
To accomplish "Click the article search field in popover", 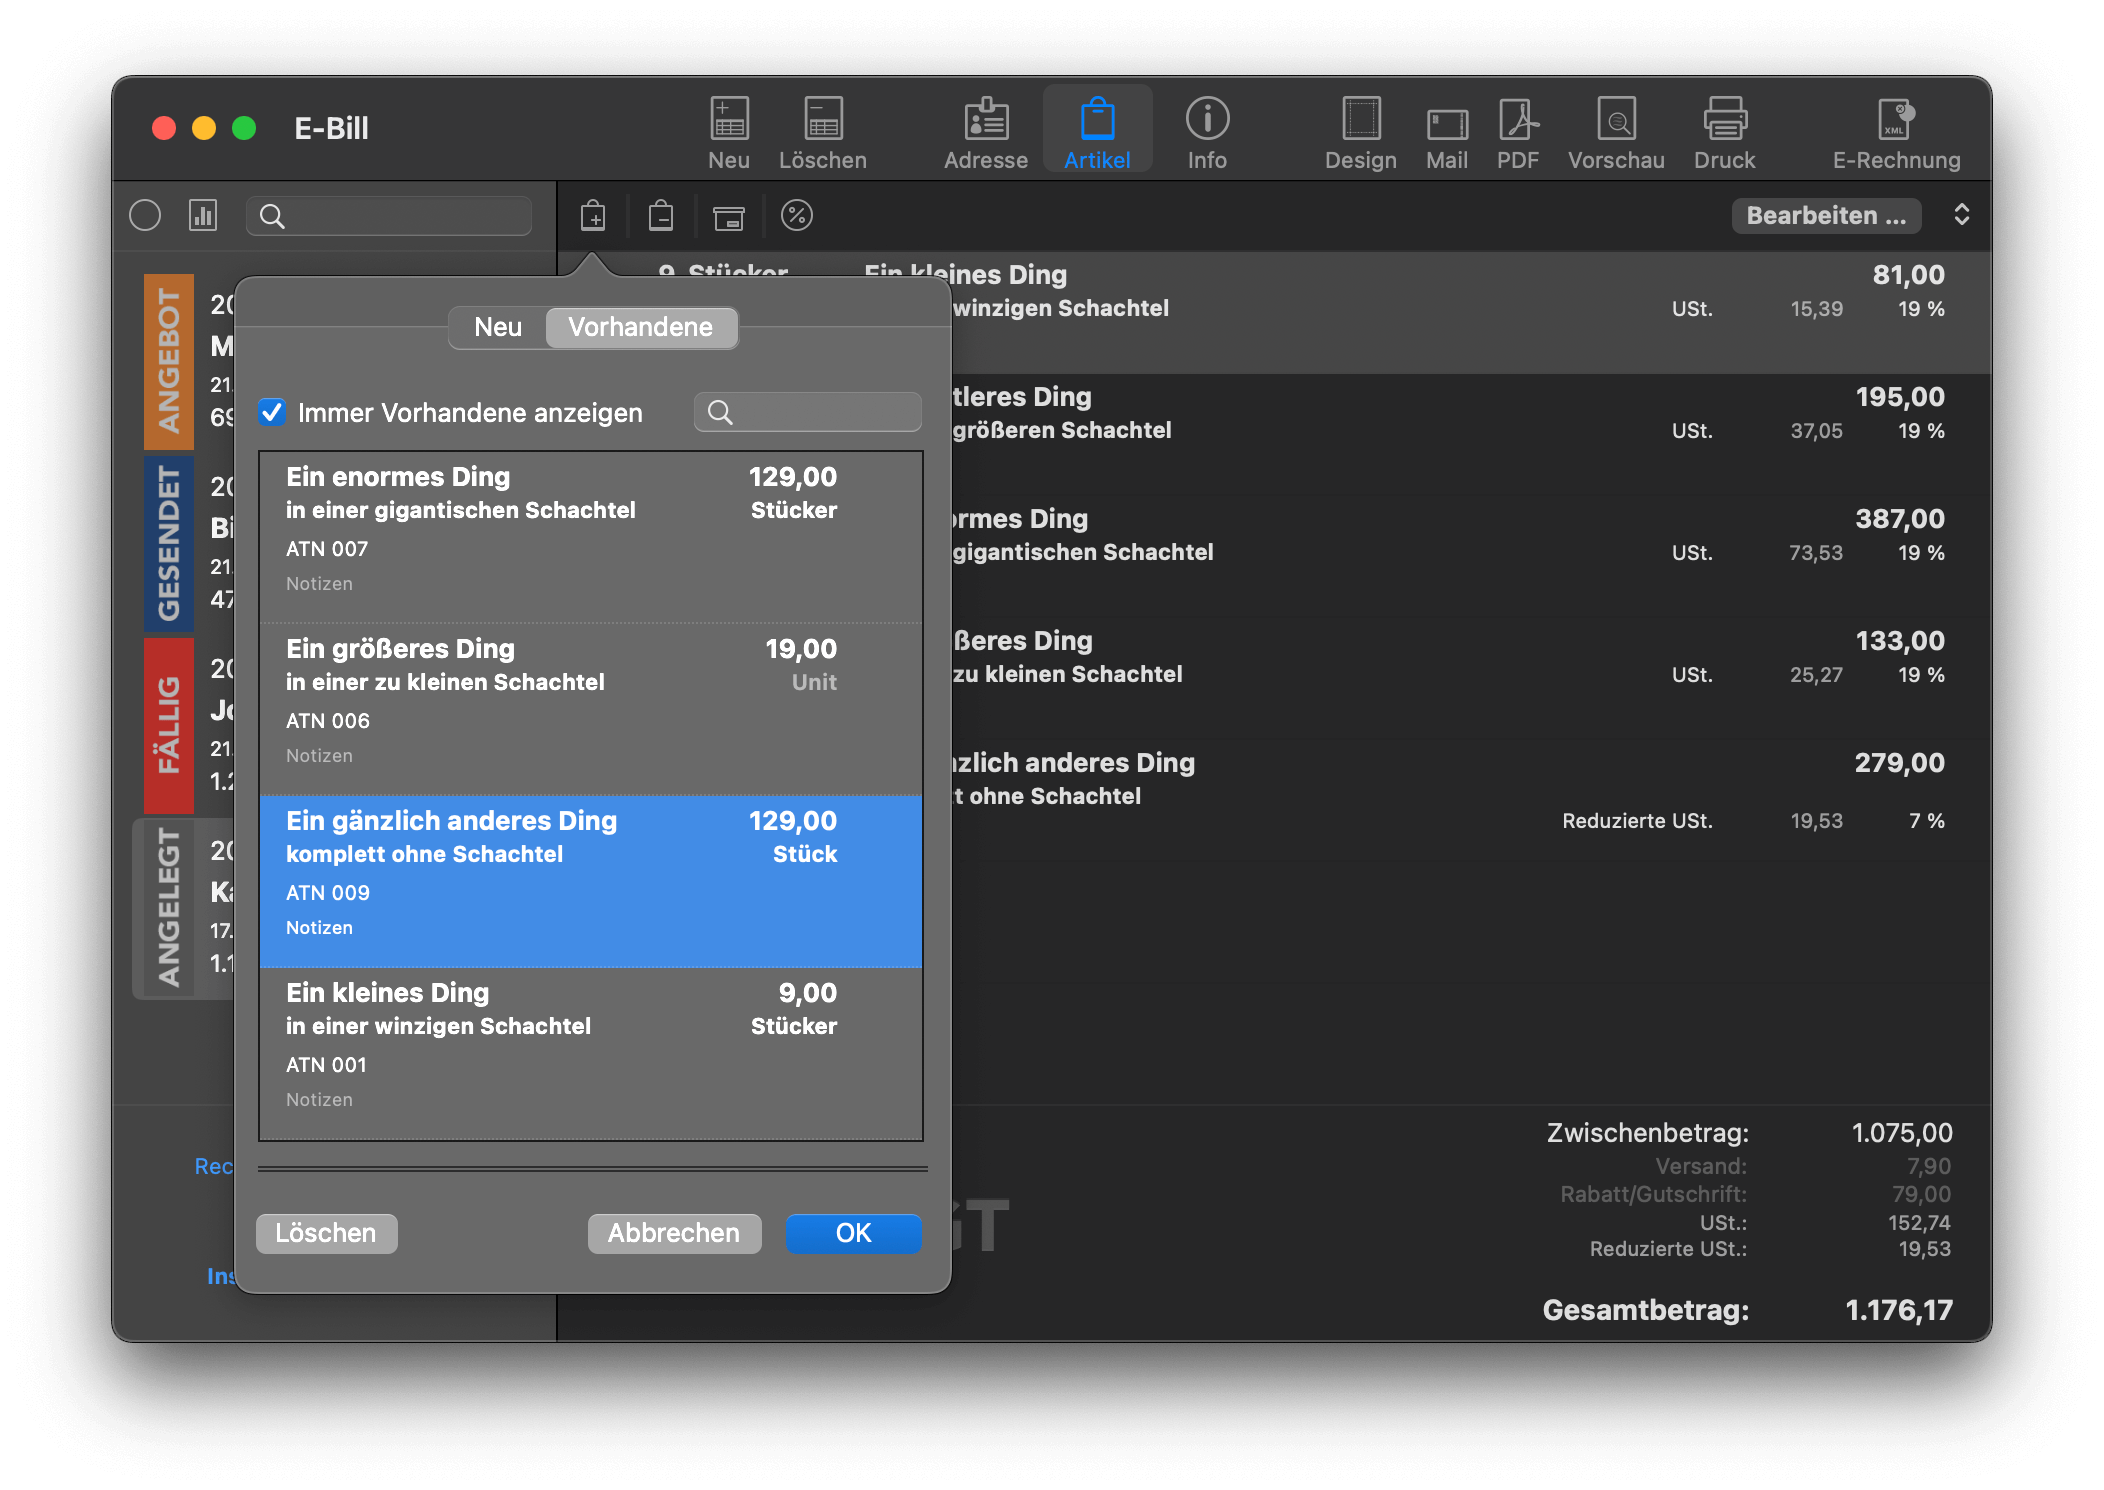I will click(820, 412).
